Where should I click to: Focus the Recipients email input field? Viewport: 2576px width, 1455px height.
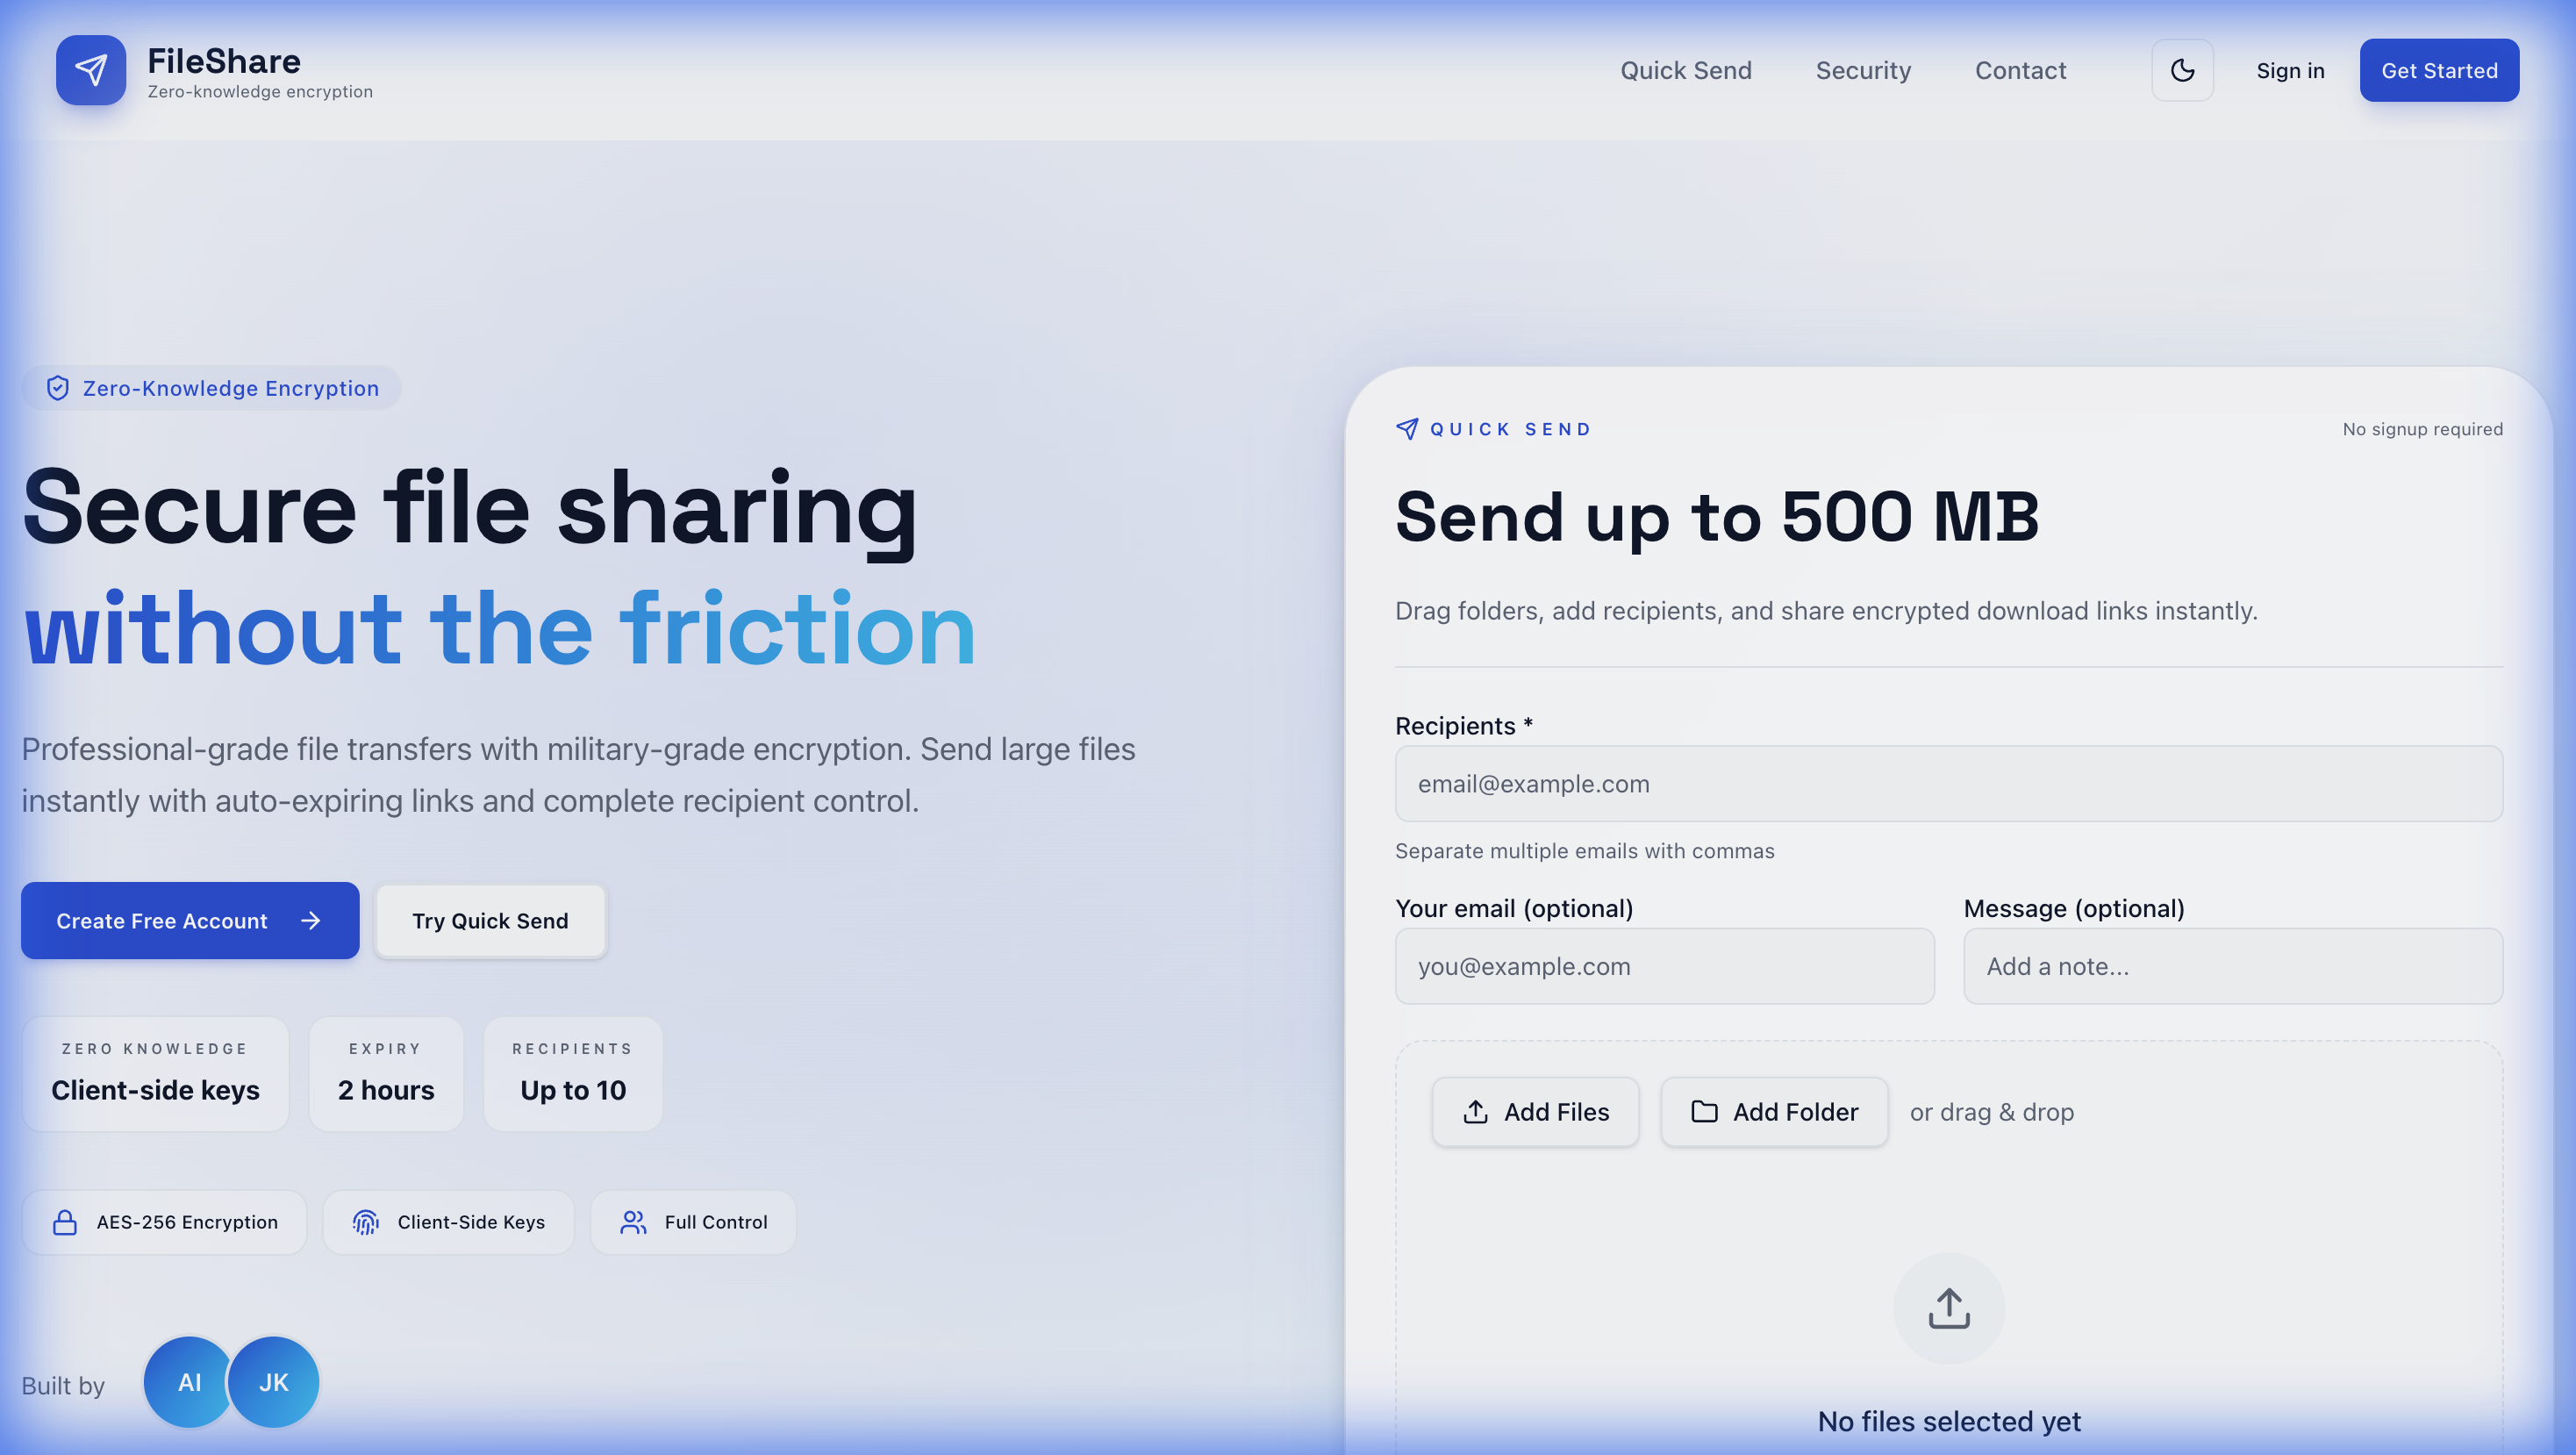click(1948, 784)
